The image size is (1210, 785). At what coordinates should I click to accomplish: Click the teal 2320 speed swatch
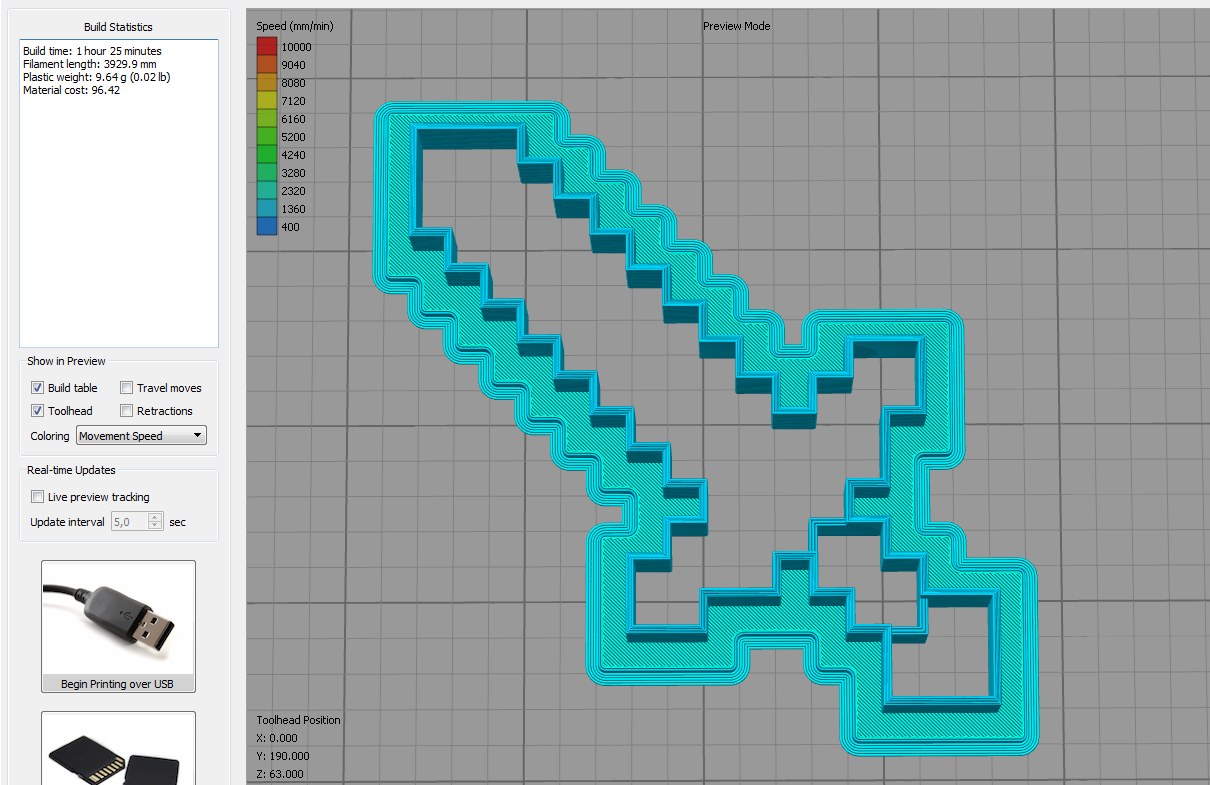click(x=265, y=190)
